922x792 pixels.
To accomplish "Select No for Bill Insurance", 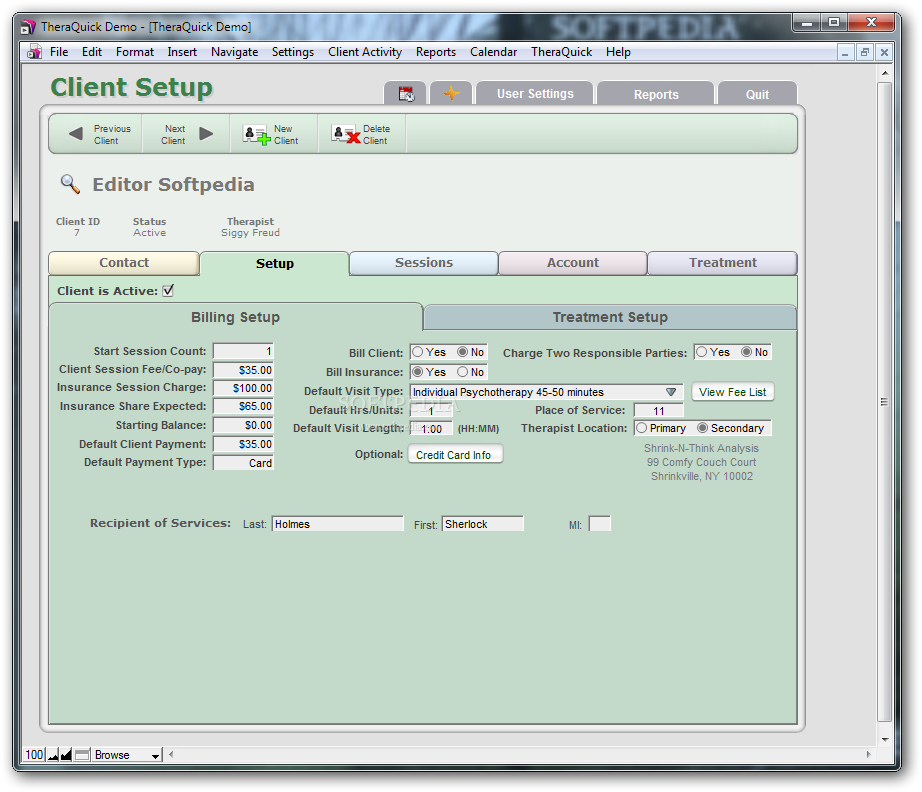I will click(x=463, y=372).
